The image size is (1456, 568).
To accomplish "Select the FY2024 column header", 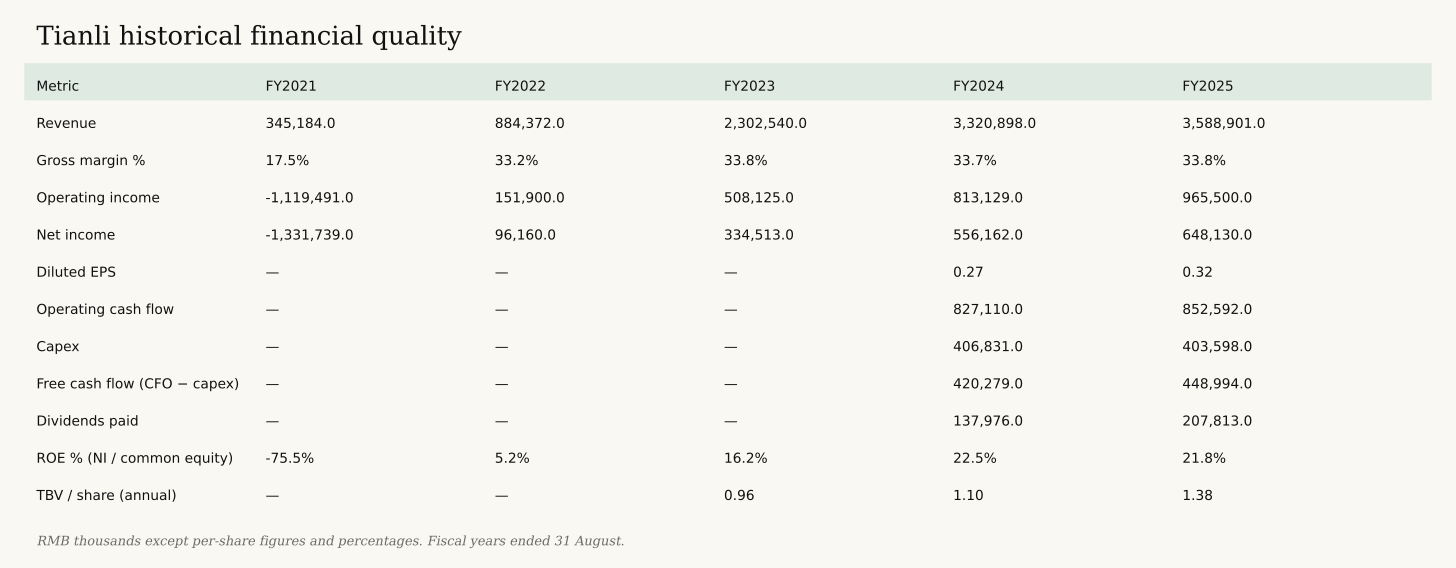I will point(978,86).
